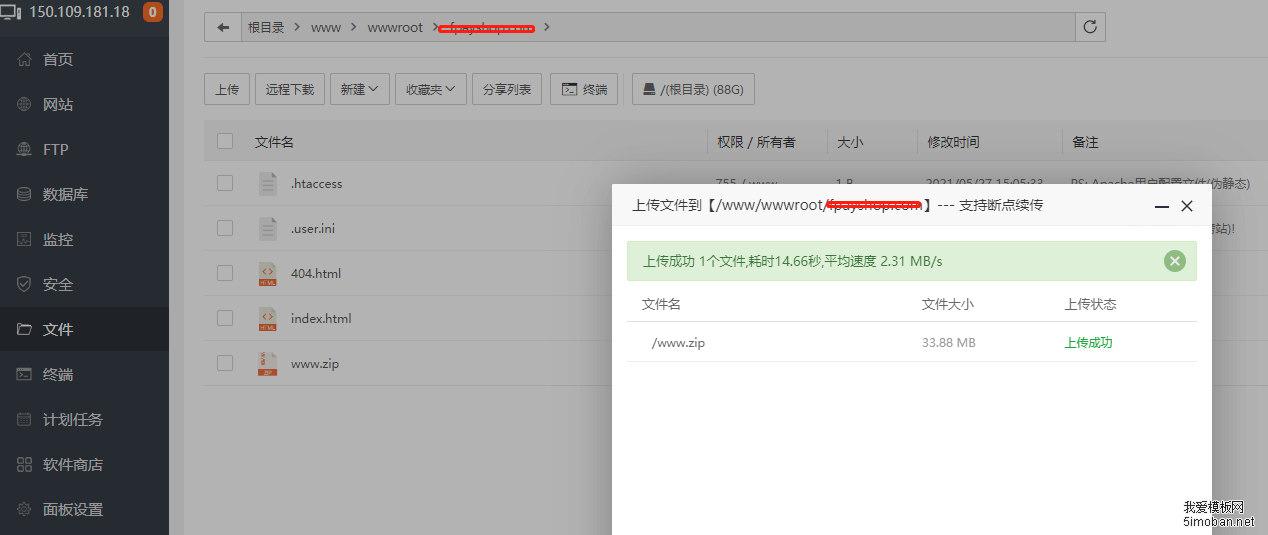Check the box for www.zip
The height and width of the screenshot is (535, 1268).
click(x=225, y=363)
